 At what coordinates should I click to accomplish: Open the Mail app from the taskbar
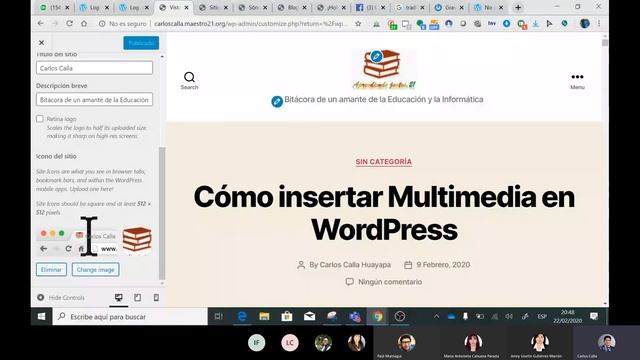pos(309,316)
